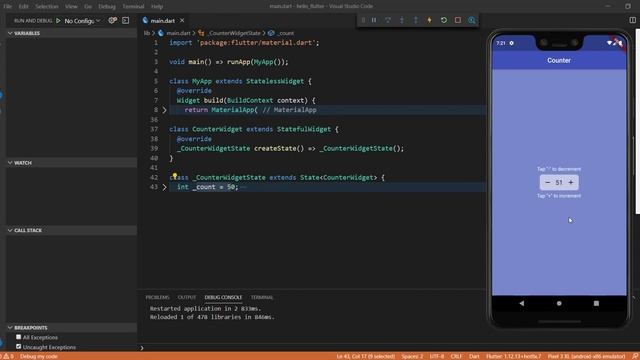Click the errors and warnings status icon
Viewport: 640px width, 360px height.
point(8,356)
